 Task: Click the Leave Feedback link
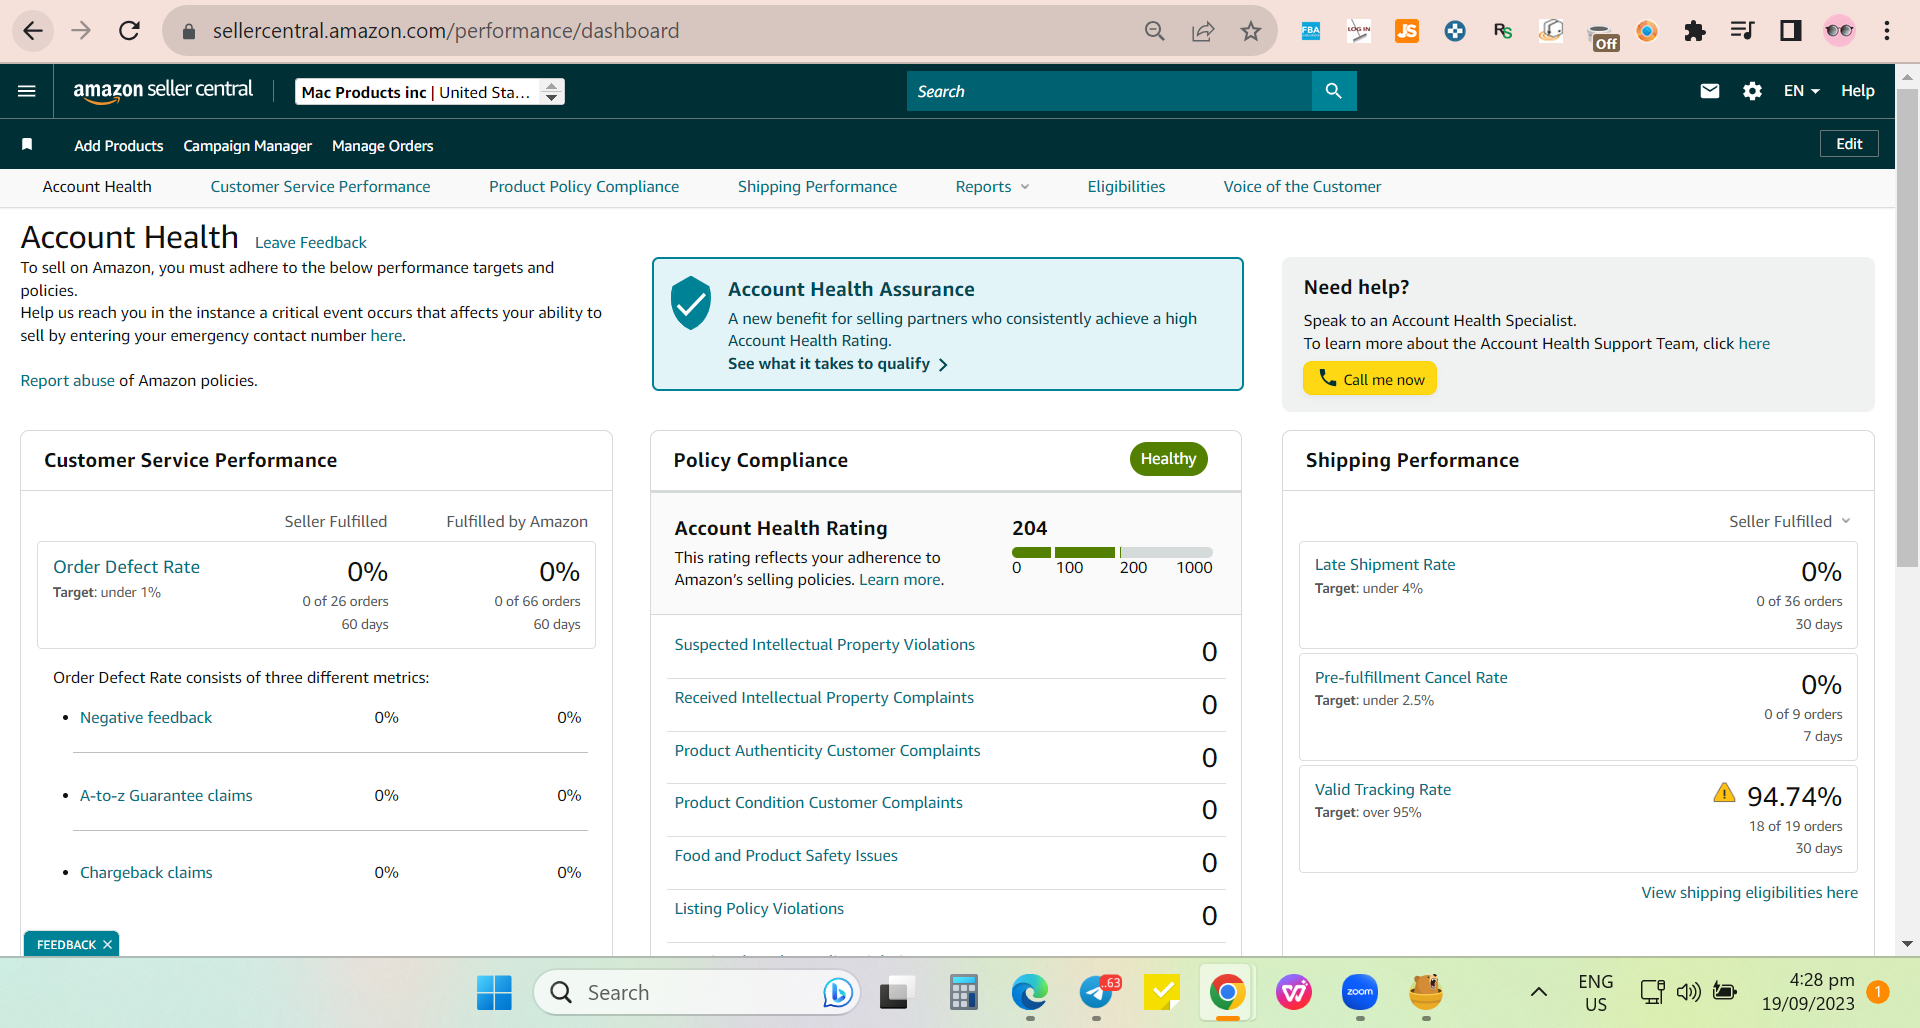tap(311, 243)
